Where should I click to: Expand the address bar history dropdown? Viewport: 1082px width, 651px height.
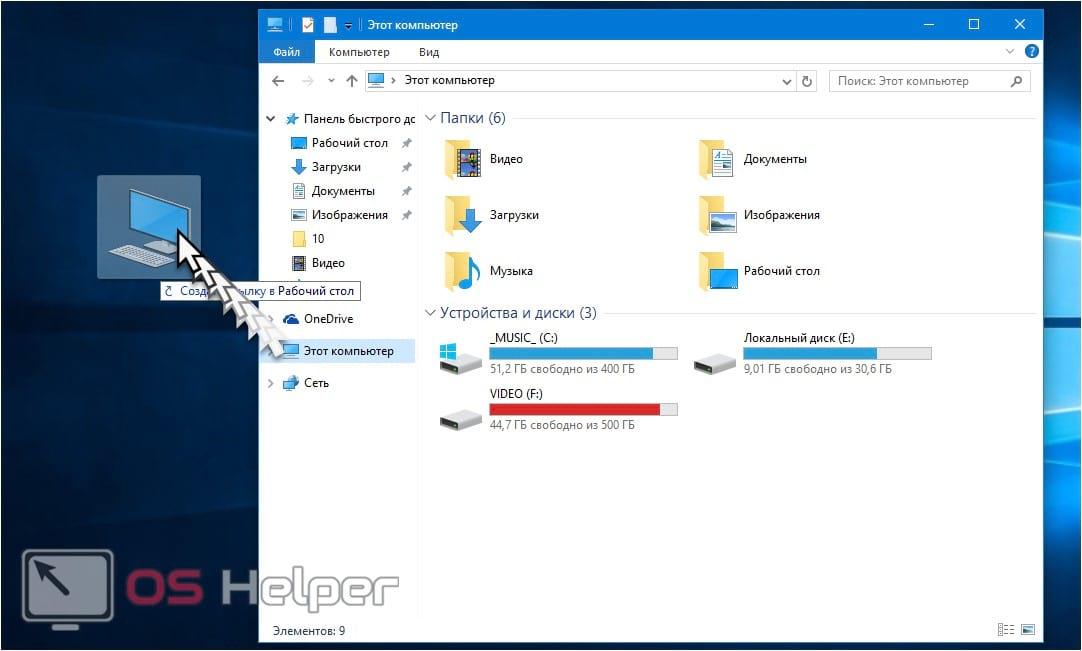click(x=786, y=81)
